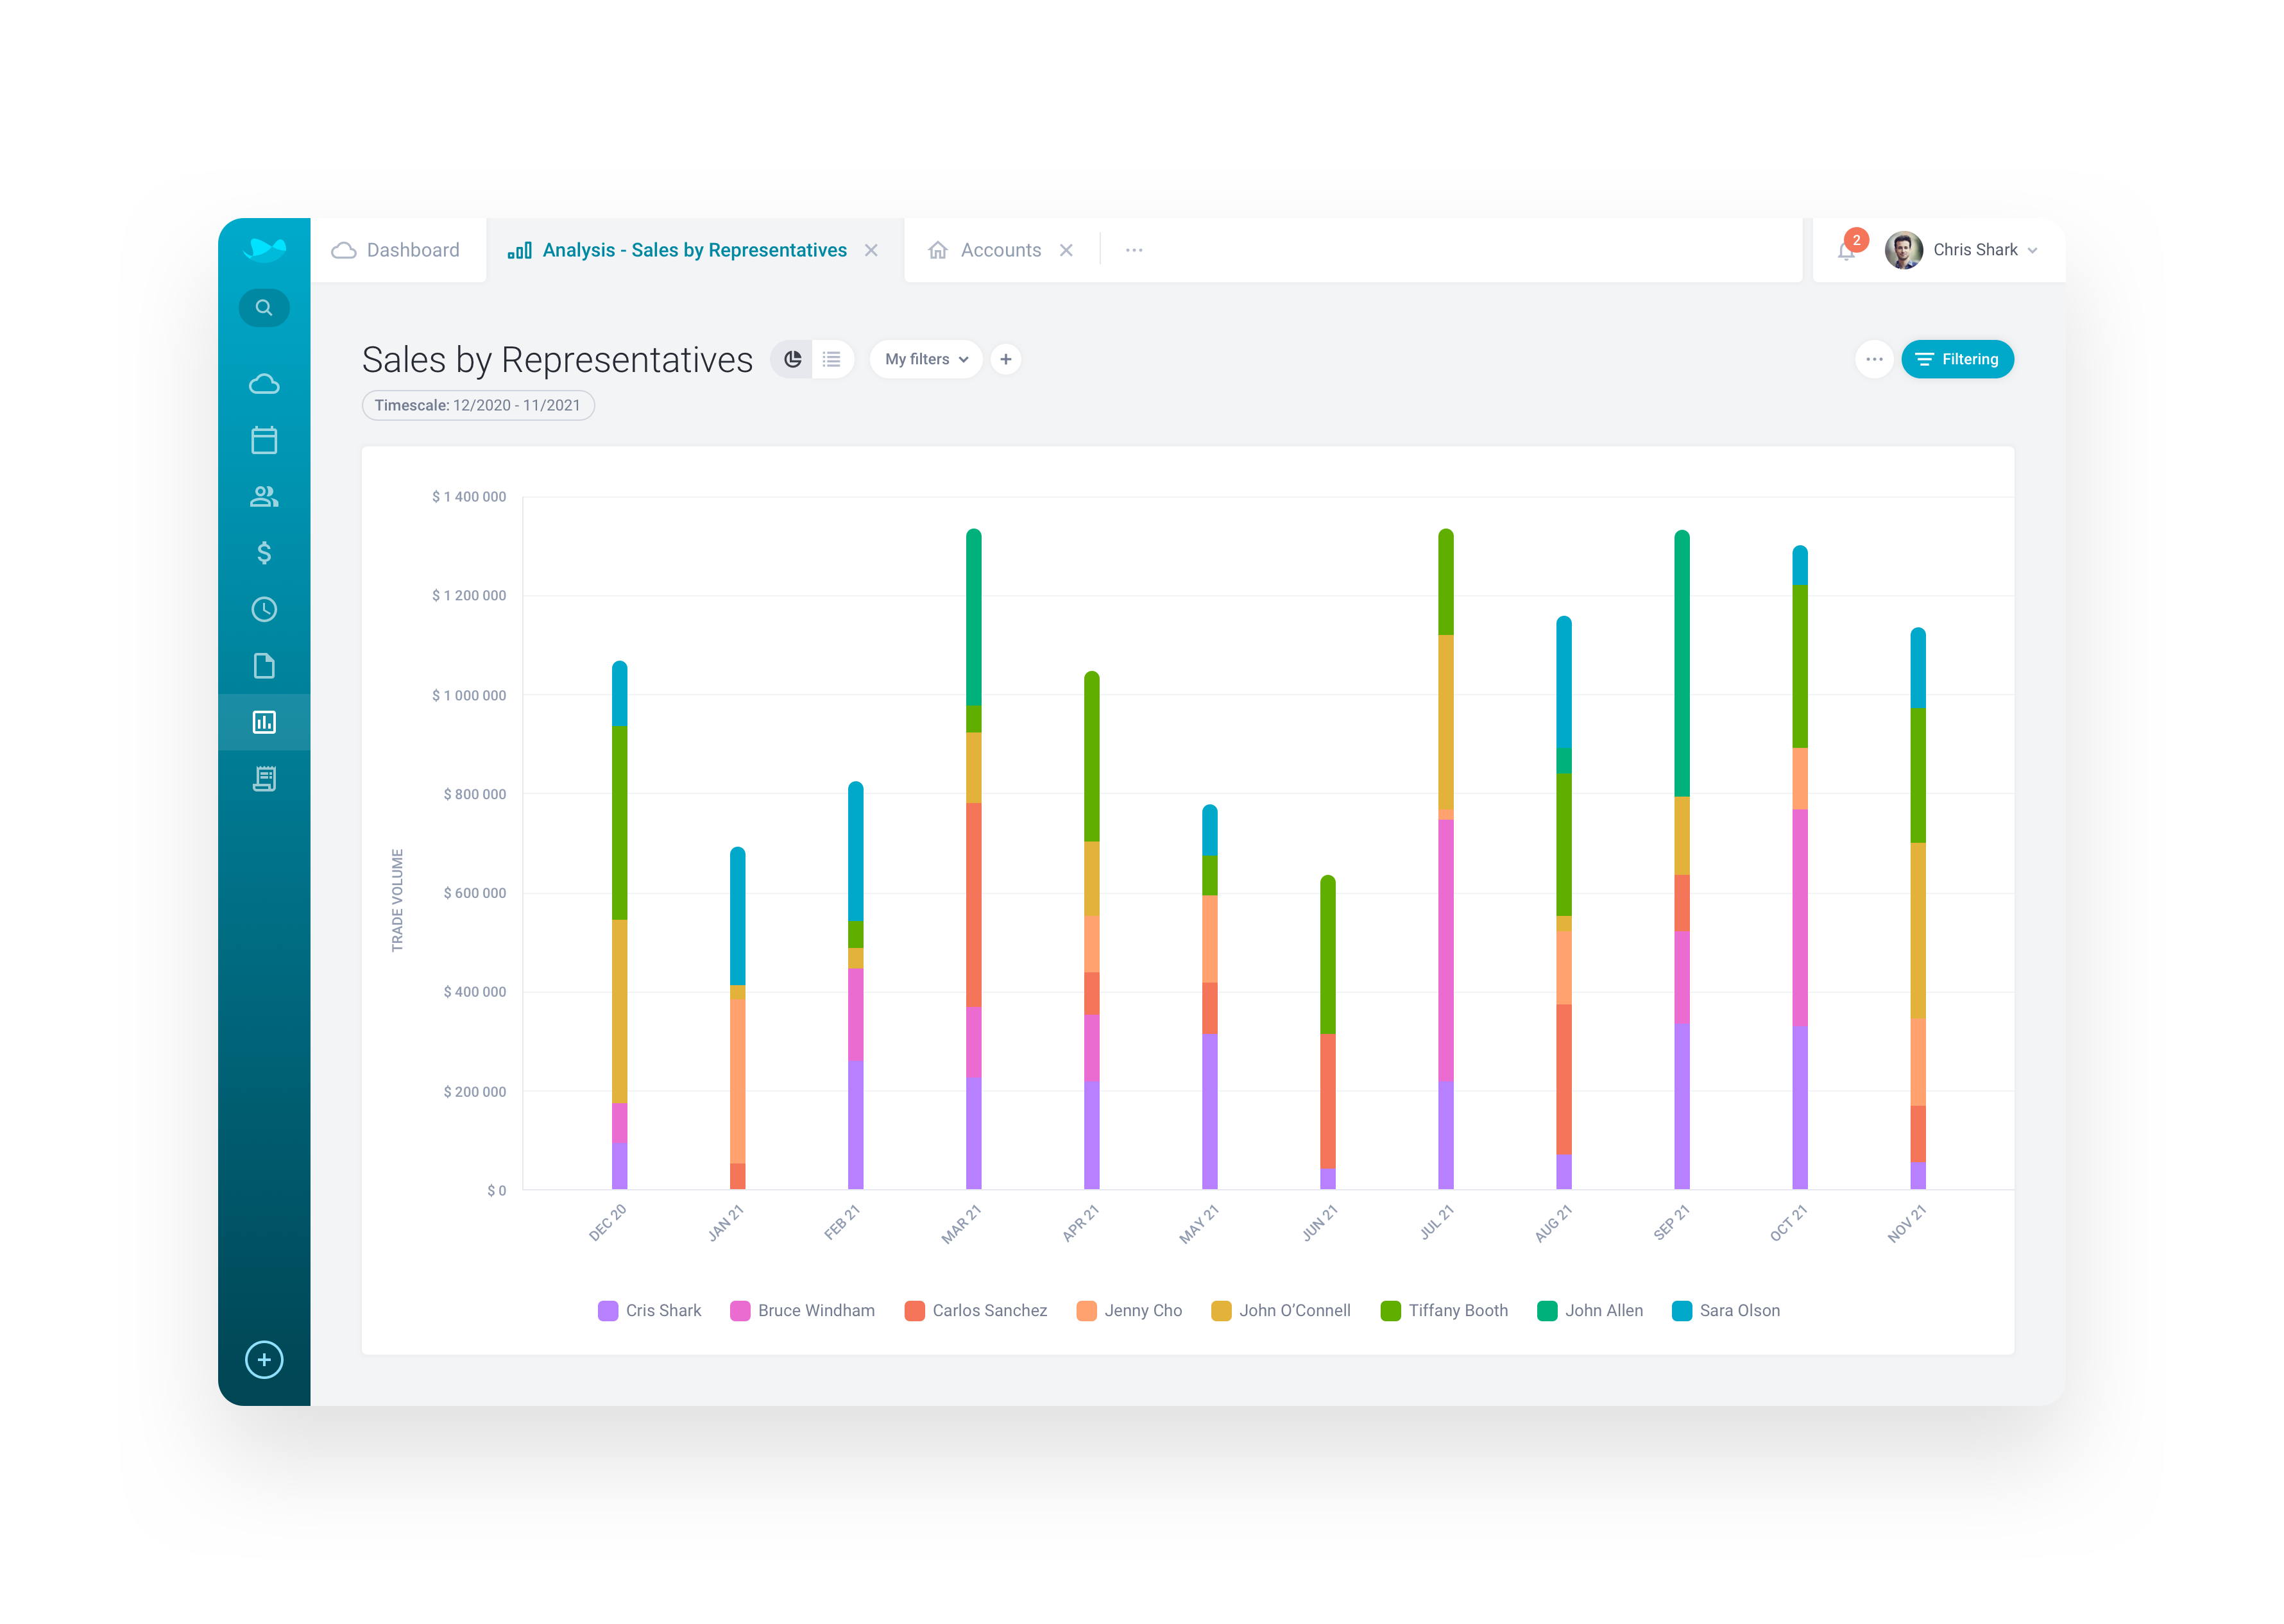
Task: Switch to the pie chart view toggle
Action: (x=792, y=359)
